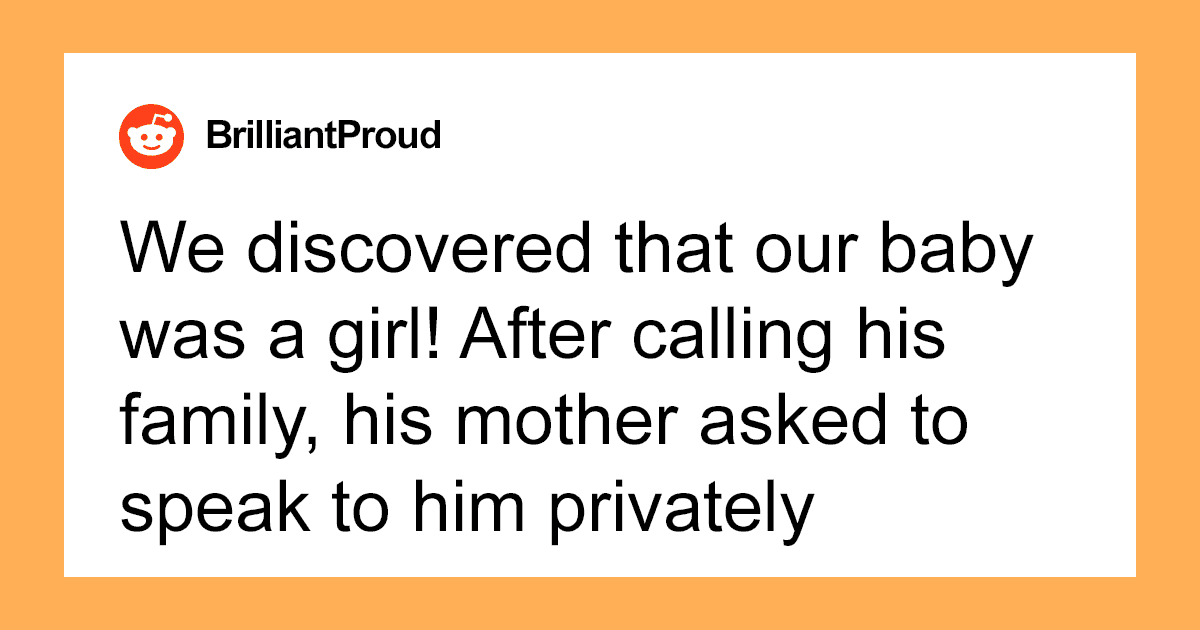This screenshot has height=630, width=1200.
Task: Click the Reddit Snoo avatar icon
Action: (153, 135)
